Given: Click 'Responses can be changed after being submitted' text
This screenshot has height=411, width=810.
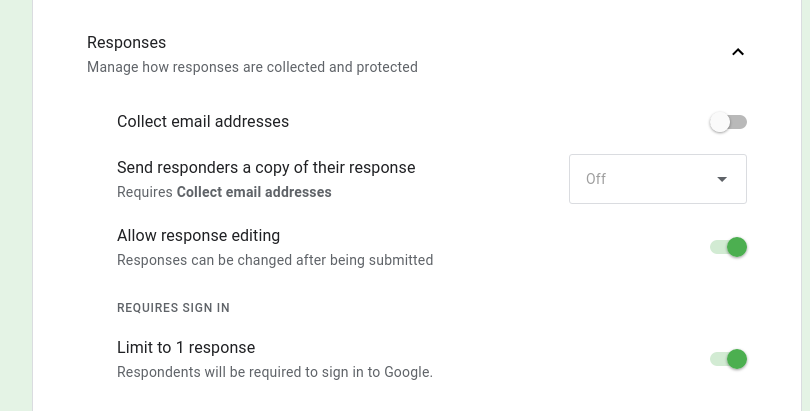Looking at the screenshot, I should coord(275,260).
